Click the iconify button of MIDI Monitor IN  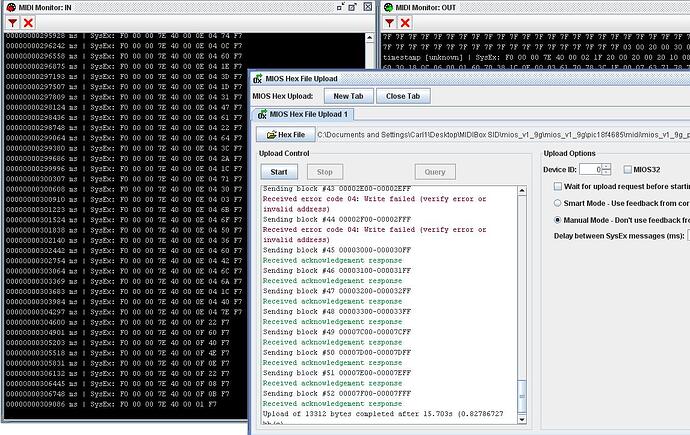pyautogui.click(x=340, y=7)
